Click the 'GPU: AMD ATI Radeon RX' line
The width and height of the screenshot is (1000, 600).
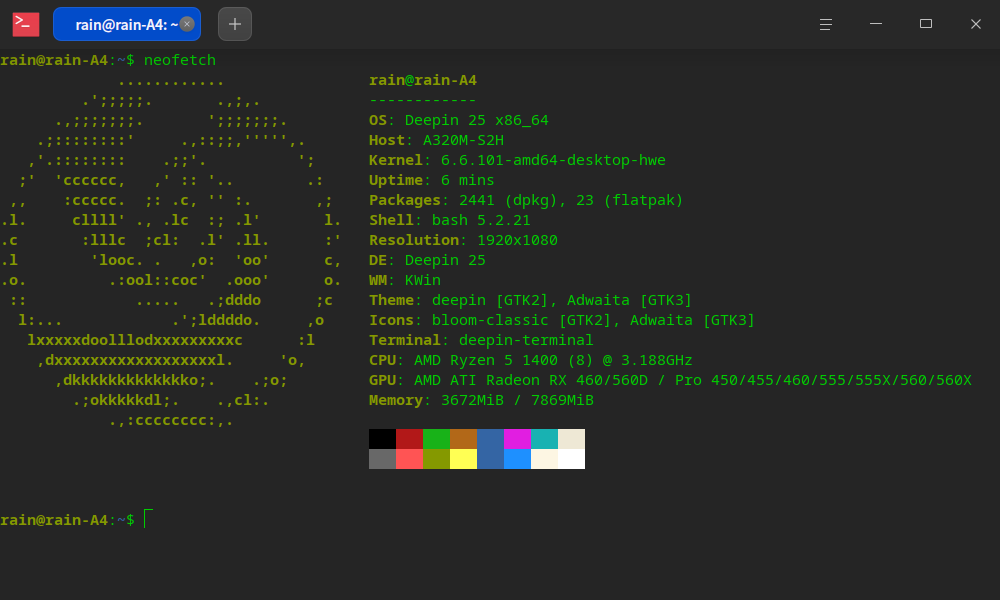pos(670,380)
